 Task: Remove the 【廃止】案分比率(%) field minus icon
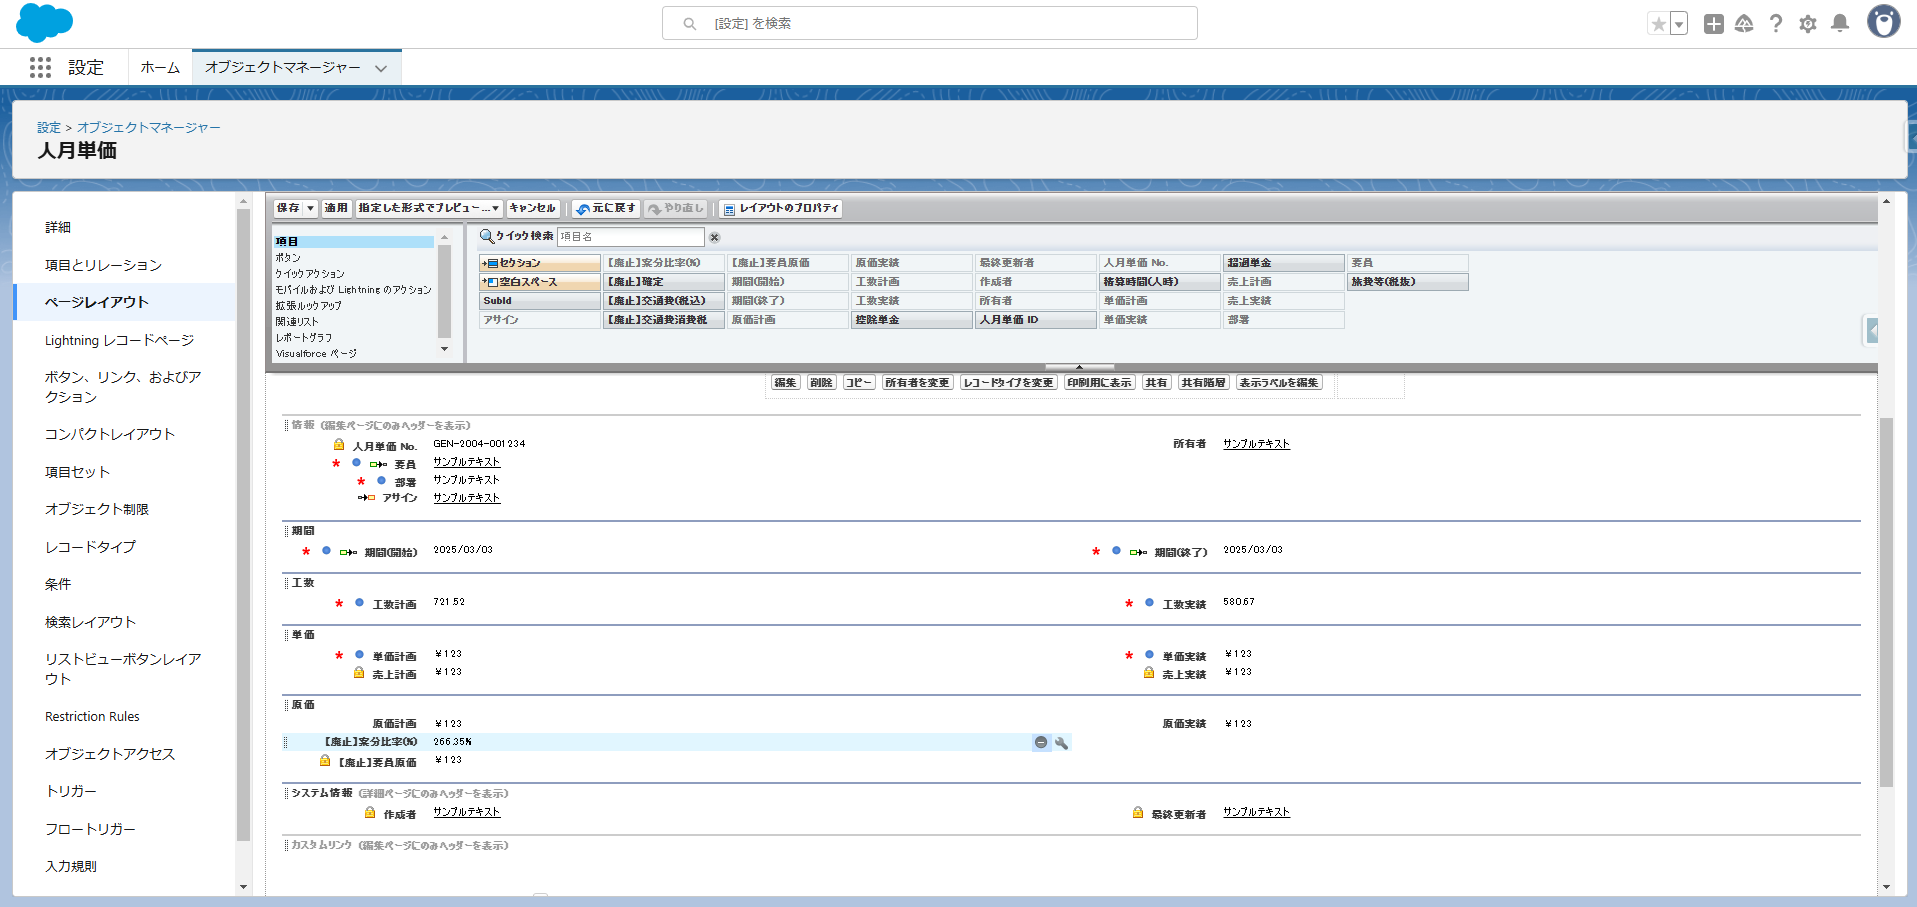1041,742
